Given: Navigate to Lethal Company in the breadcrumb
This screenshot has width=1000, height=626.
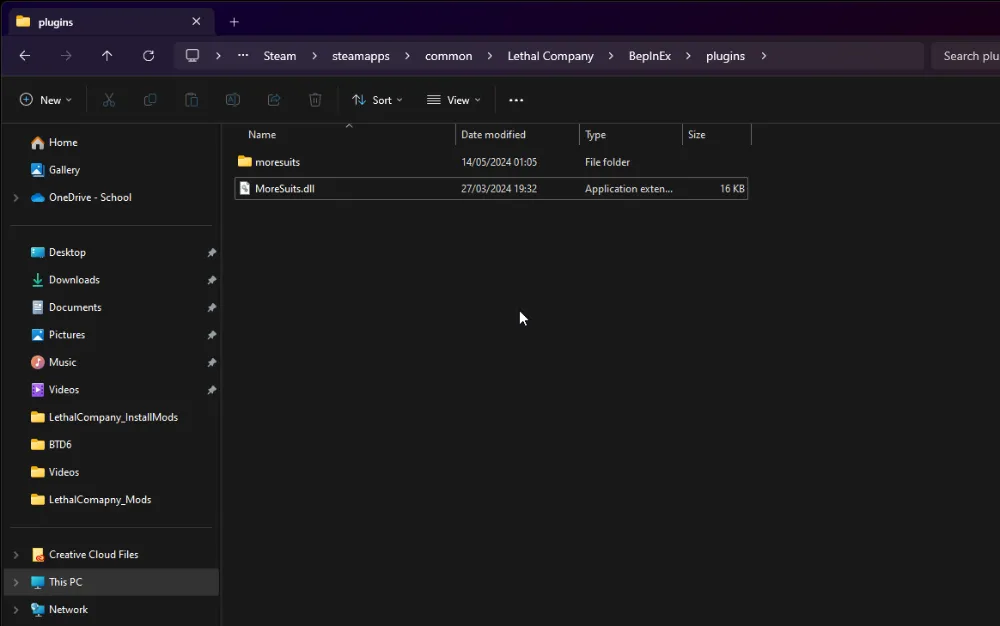Looking at the screenshot, I should coord(550,56).
